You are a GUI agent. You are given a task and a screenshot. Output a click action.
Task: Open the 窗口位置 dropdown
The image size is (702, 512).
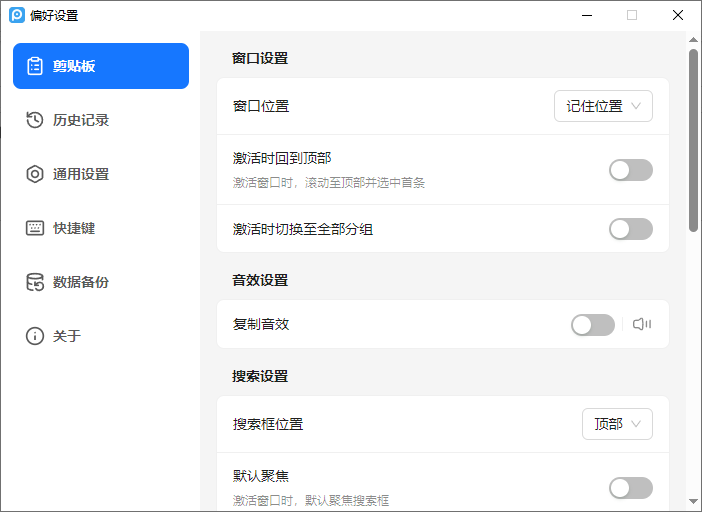coord(603,106)
